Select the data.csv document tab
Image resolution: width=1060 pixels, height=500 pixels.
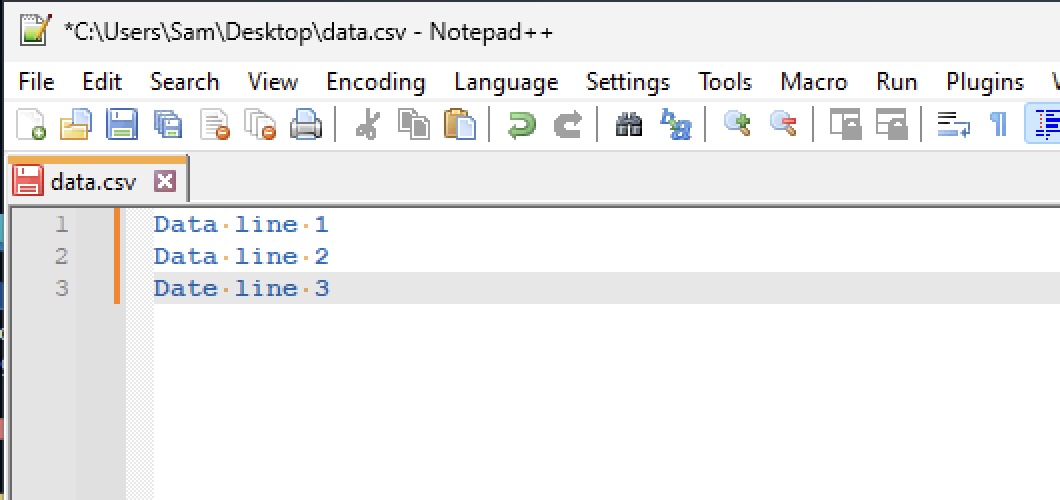click(98, 180)
